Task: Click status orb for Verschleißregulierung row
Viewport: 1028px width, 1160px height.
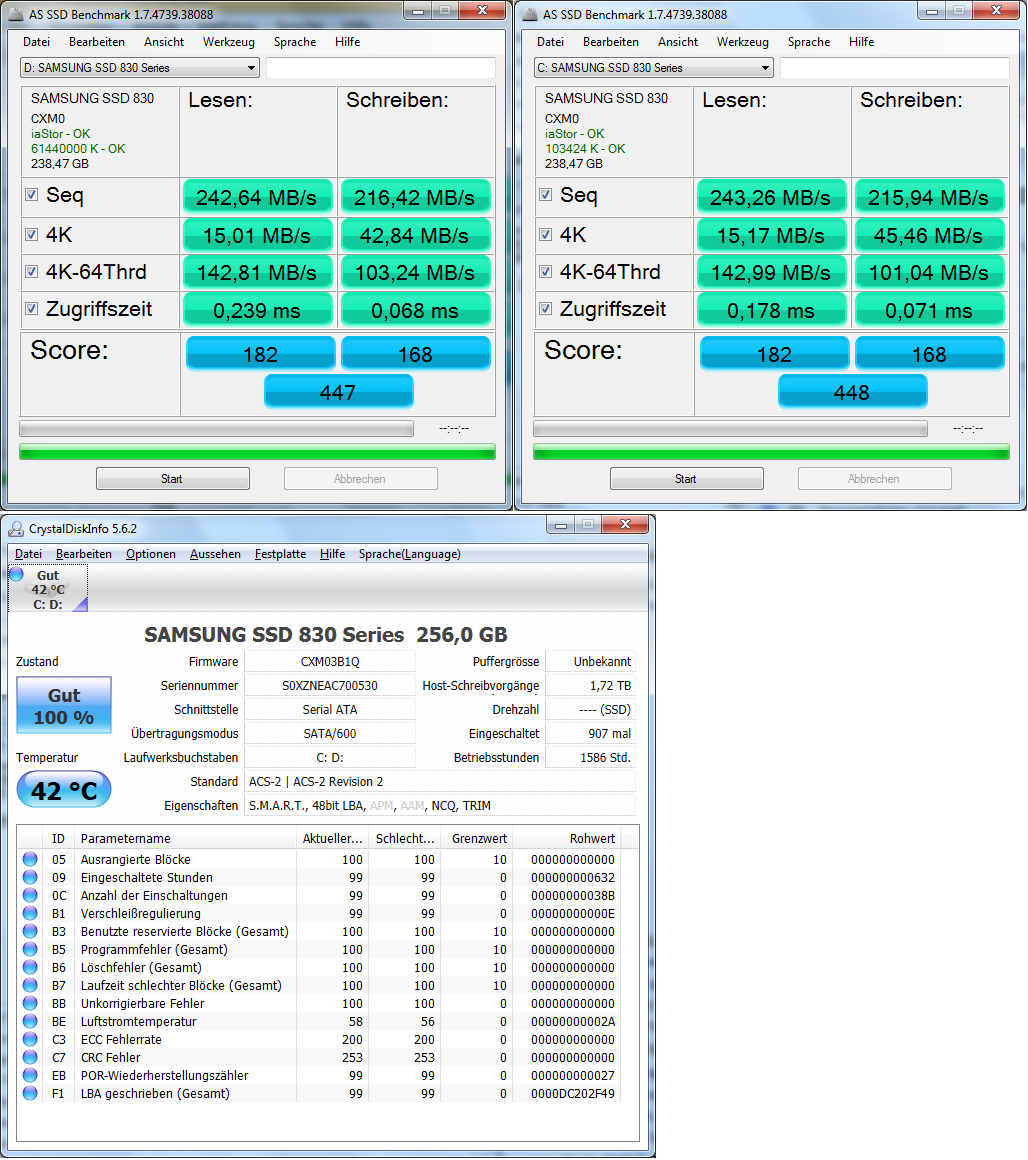Action: (30, 913)
